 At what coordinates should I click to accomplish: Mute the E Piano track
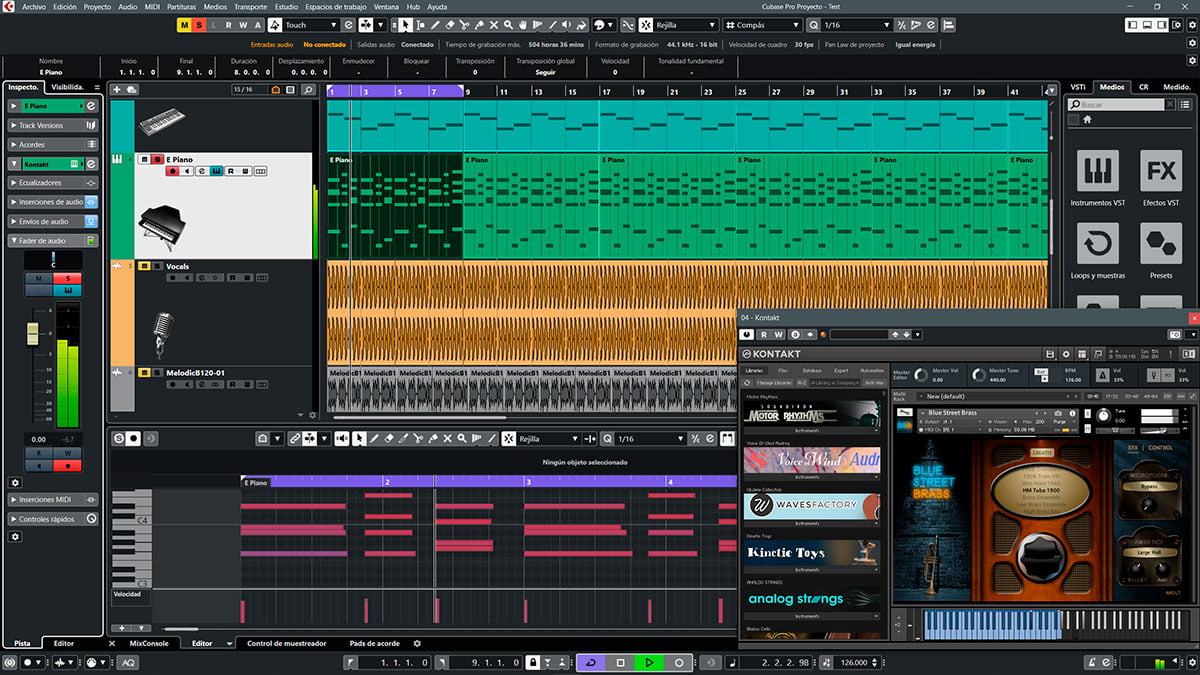[145, 159]
